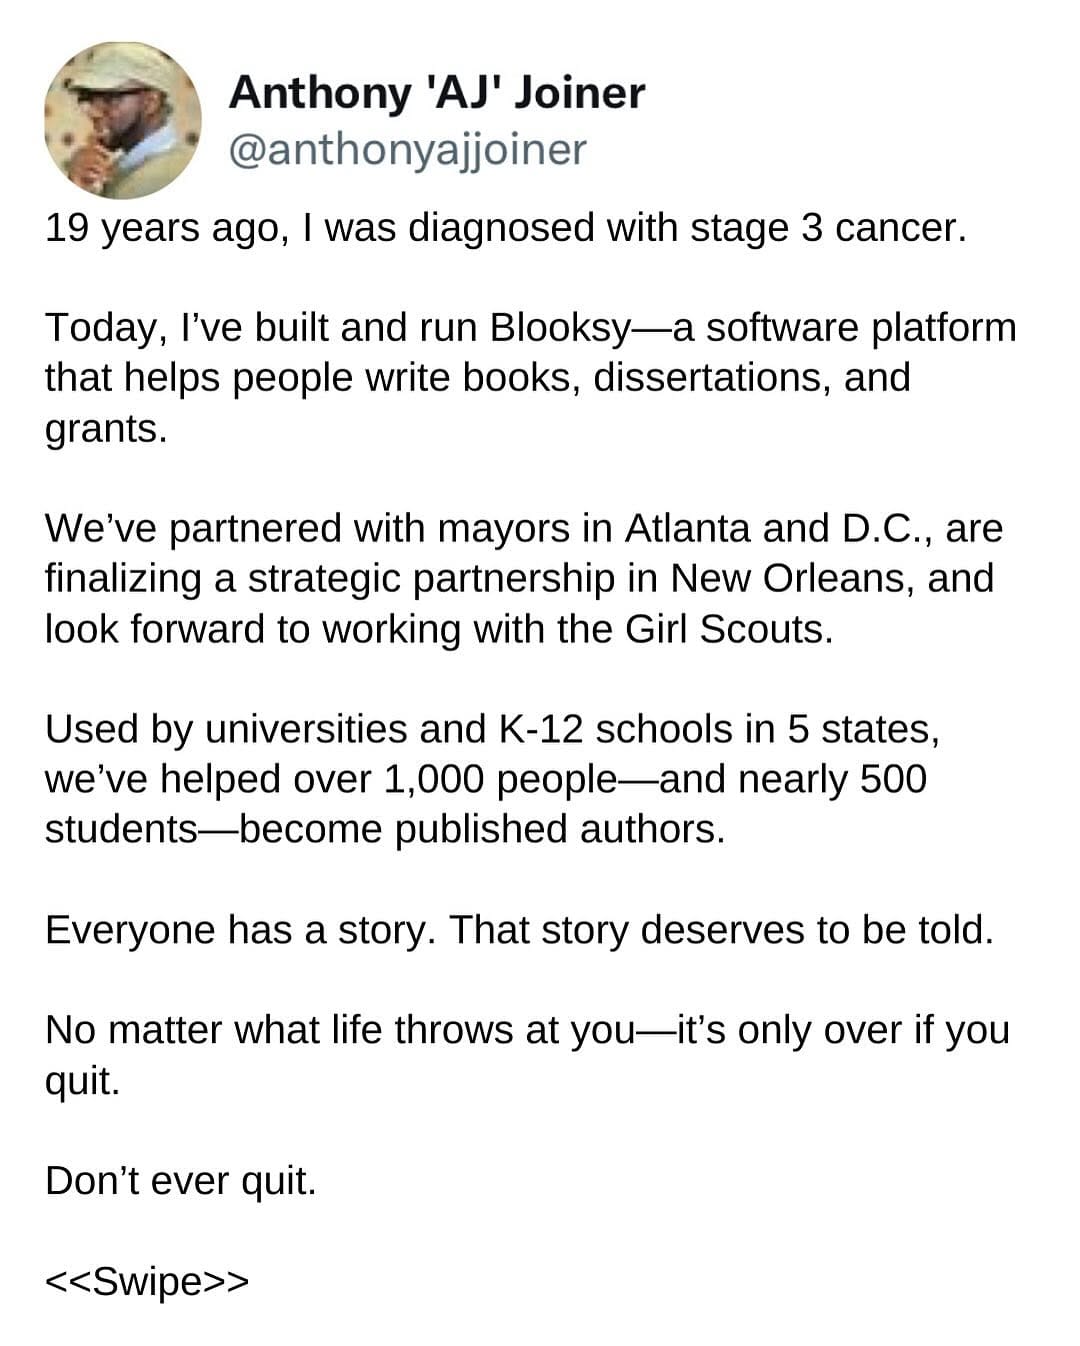
Task: Click the Girl Scouts mention
Action: point(728,629)
